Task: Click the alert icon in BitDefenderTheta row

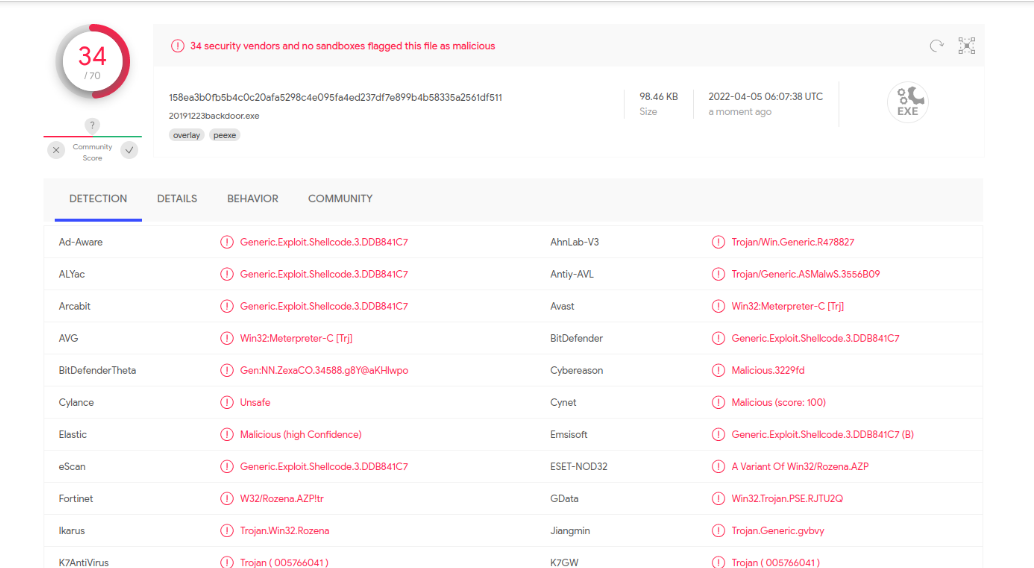Action: pyautogui.click(x=227, y=370)
